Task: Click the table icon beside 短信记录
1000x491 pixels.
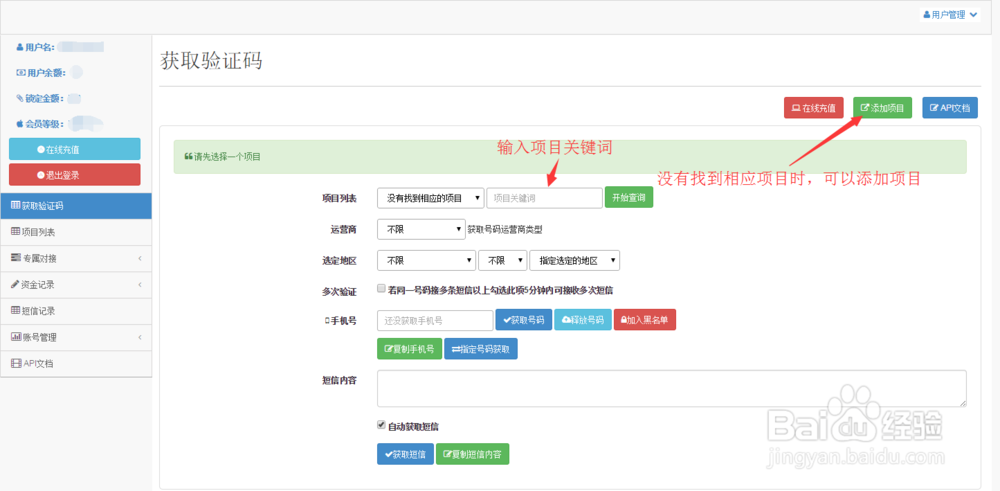Action: 16,310
